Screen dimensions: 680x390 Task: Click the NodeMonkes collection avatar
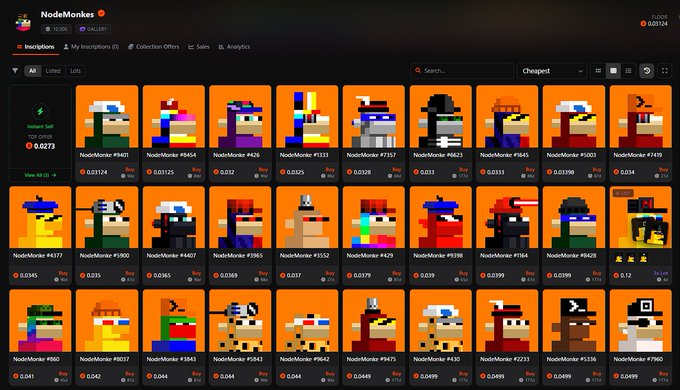pos(23,22)
